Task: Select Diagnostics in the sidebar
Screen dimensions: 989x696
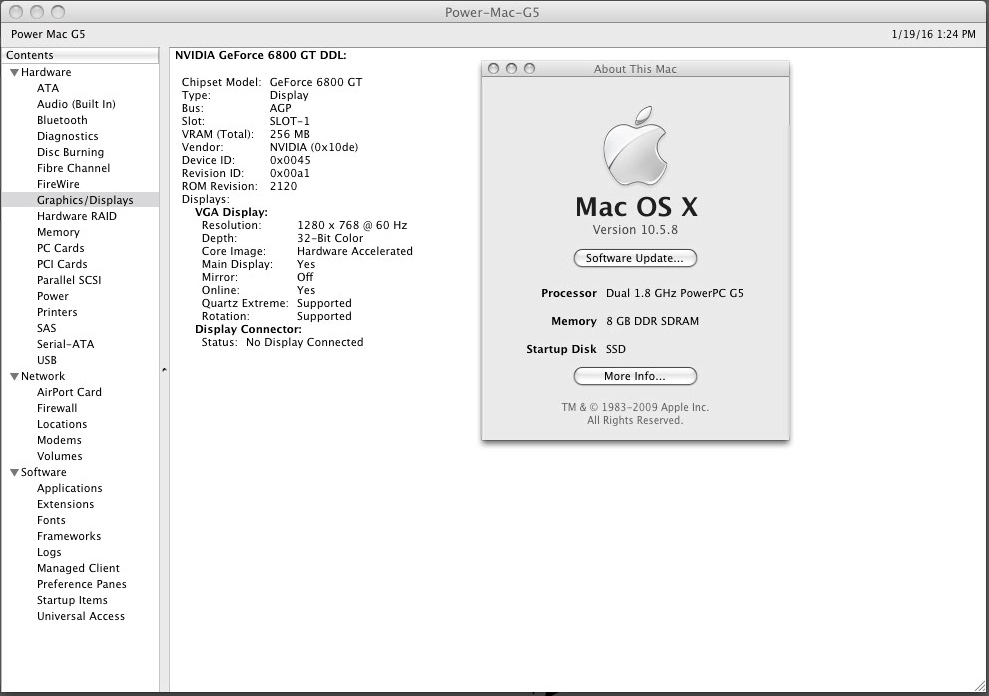Action: coord(67,136)
